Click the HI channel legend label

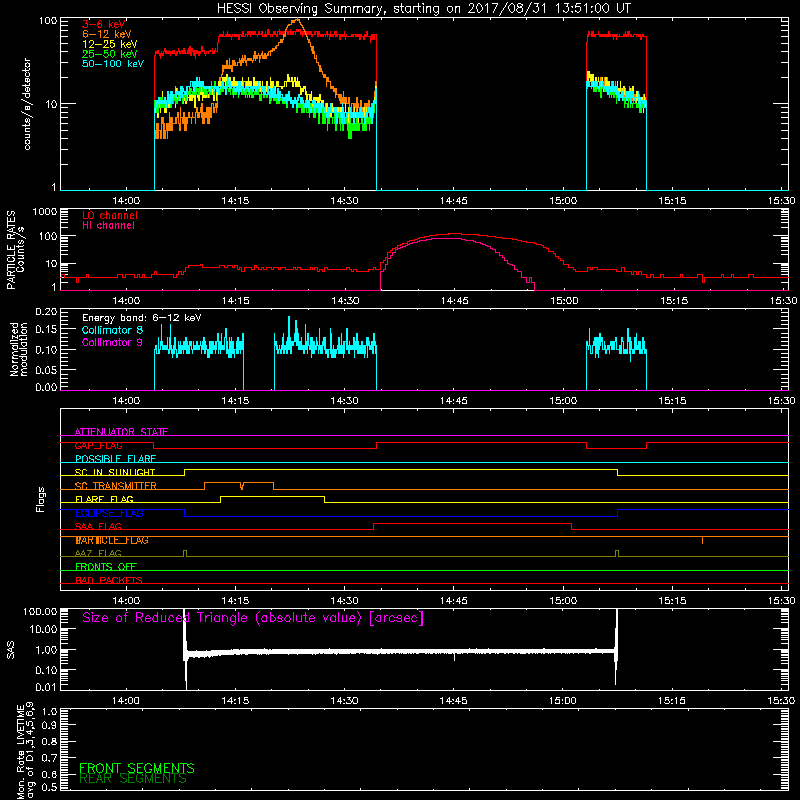(x=108, y=226)
